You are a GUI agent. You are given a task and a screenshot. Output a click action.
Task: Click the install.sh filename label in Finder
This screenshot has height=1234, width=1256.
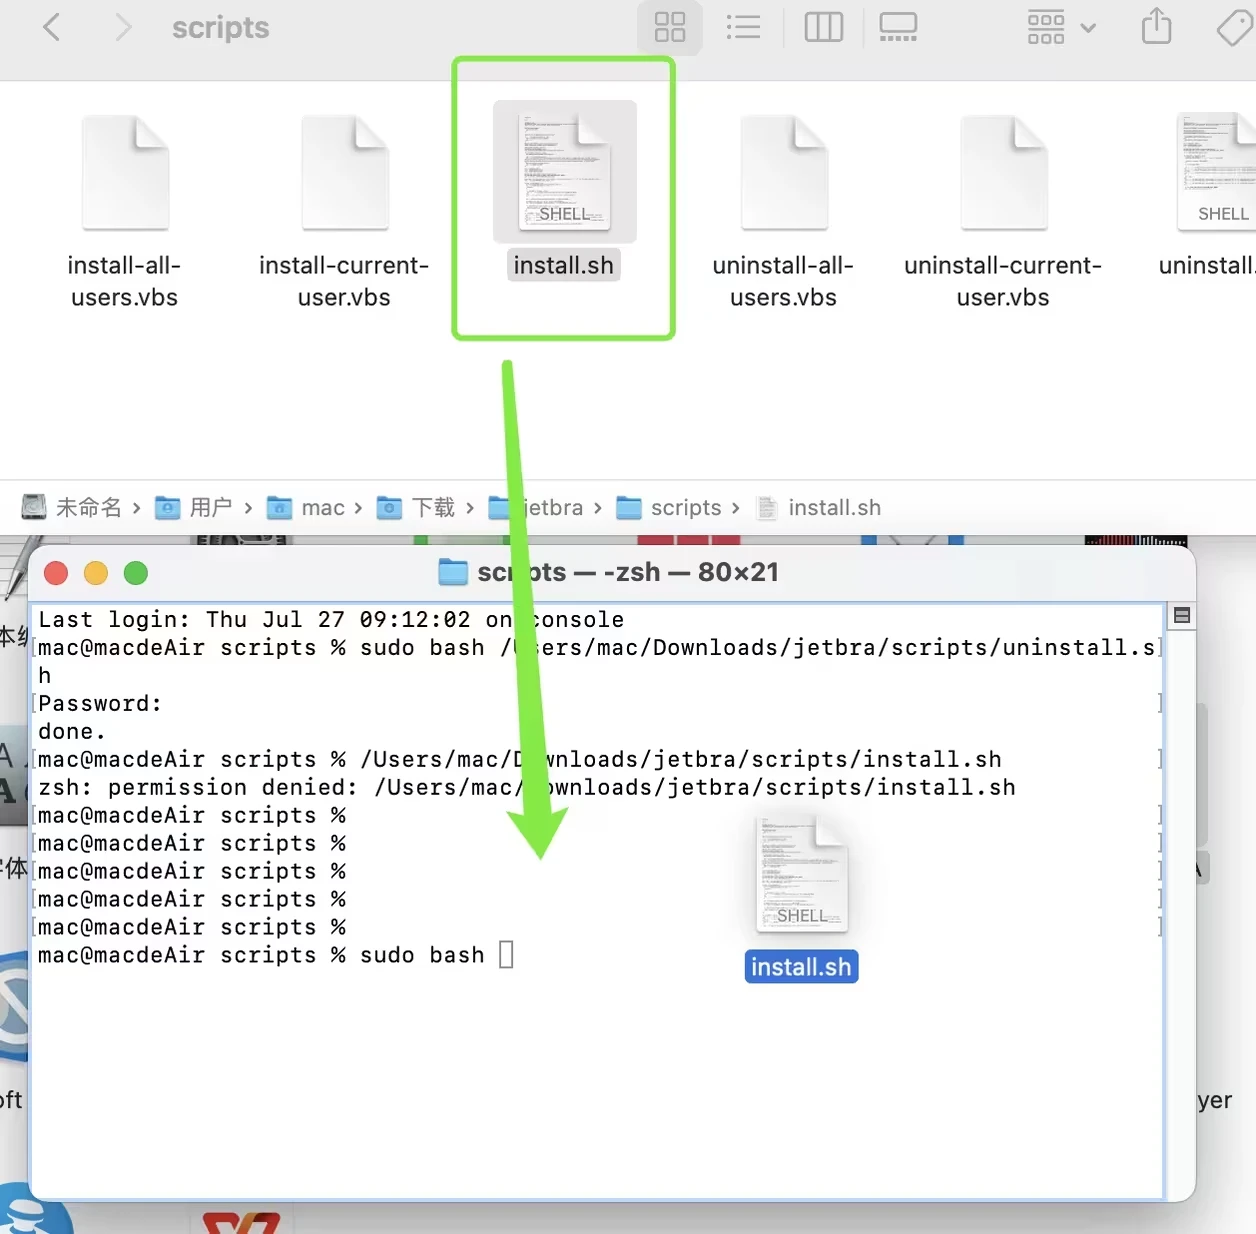(x=564, y=265)
